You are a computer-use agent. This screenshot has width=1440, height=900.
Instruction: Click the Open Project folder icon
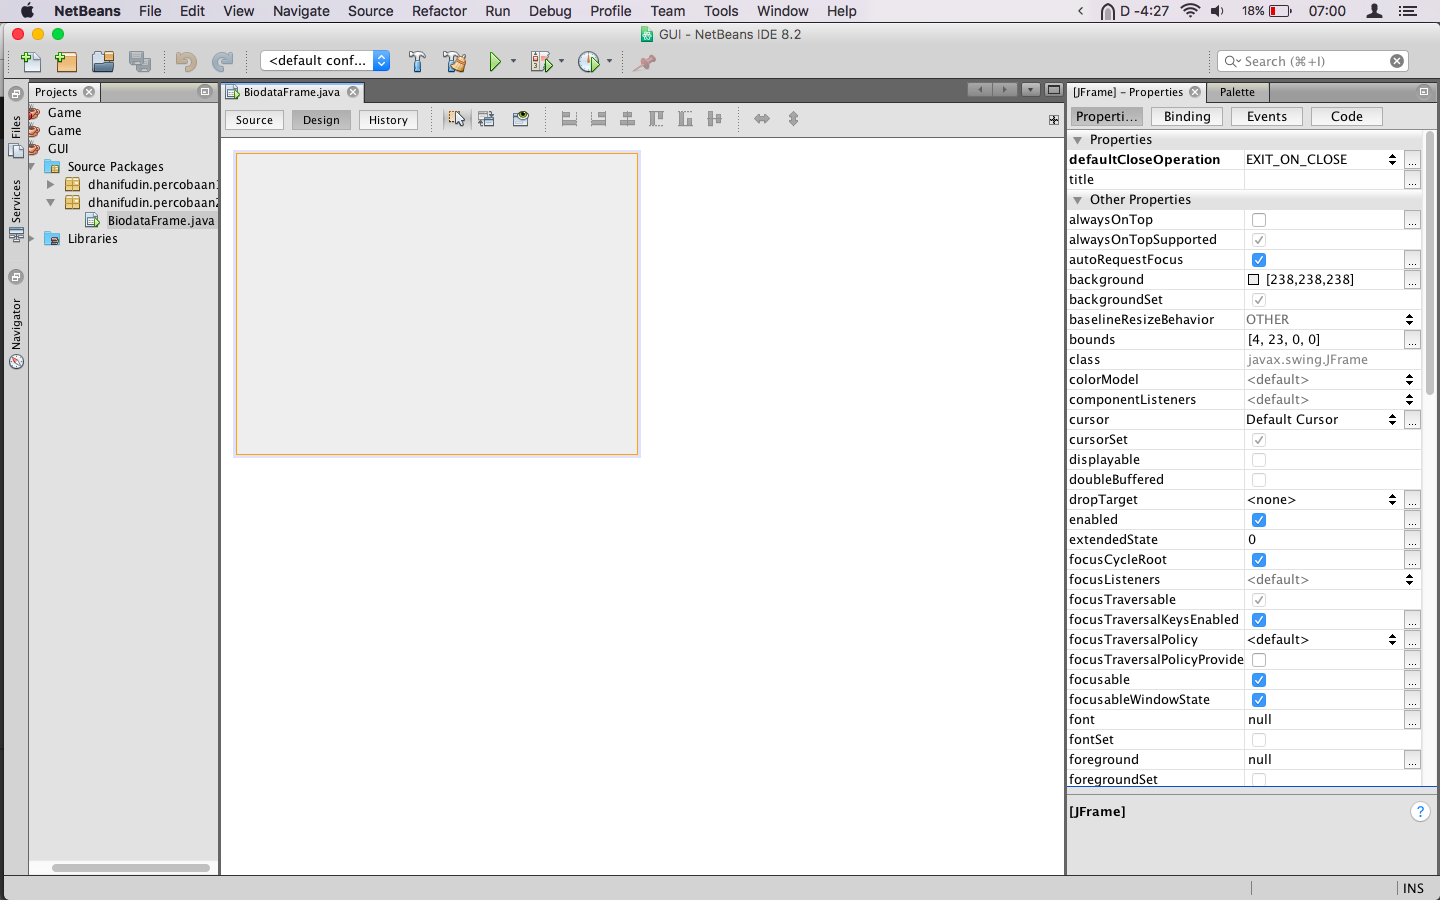[103, 62]
